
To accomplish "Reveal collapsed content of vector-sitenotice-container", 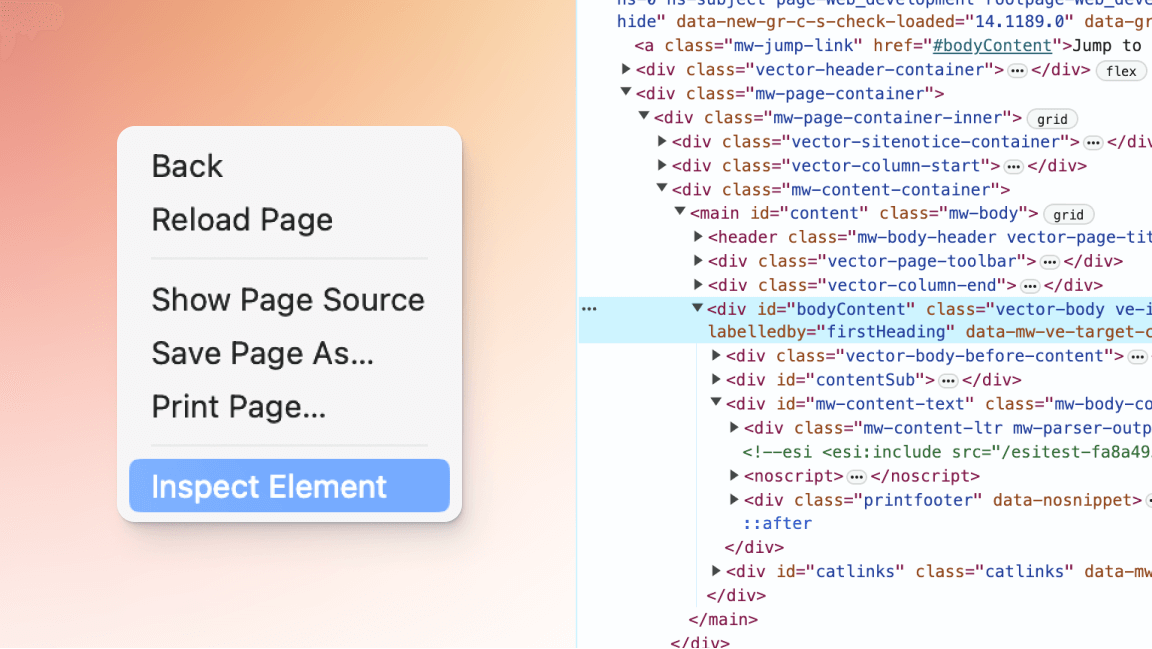I will coord(1093,141).
